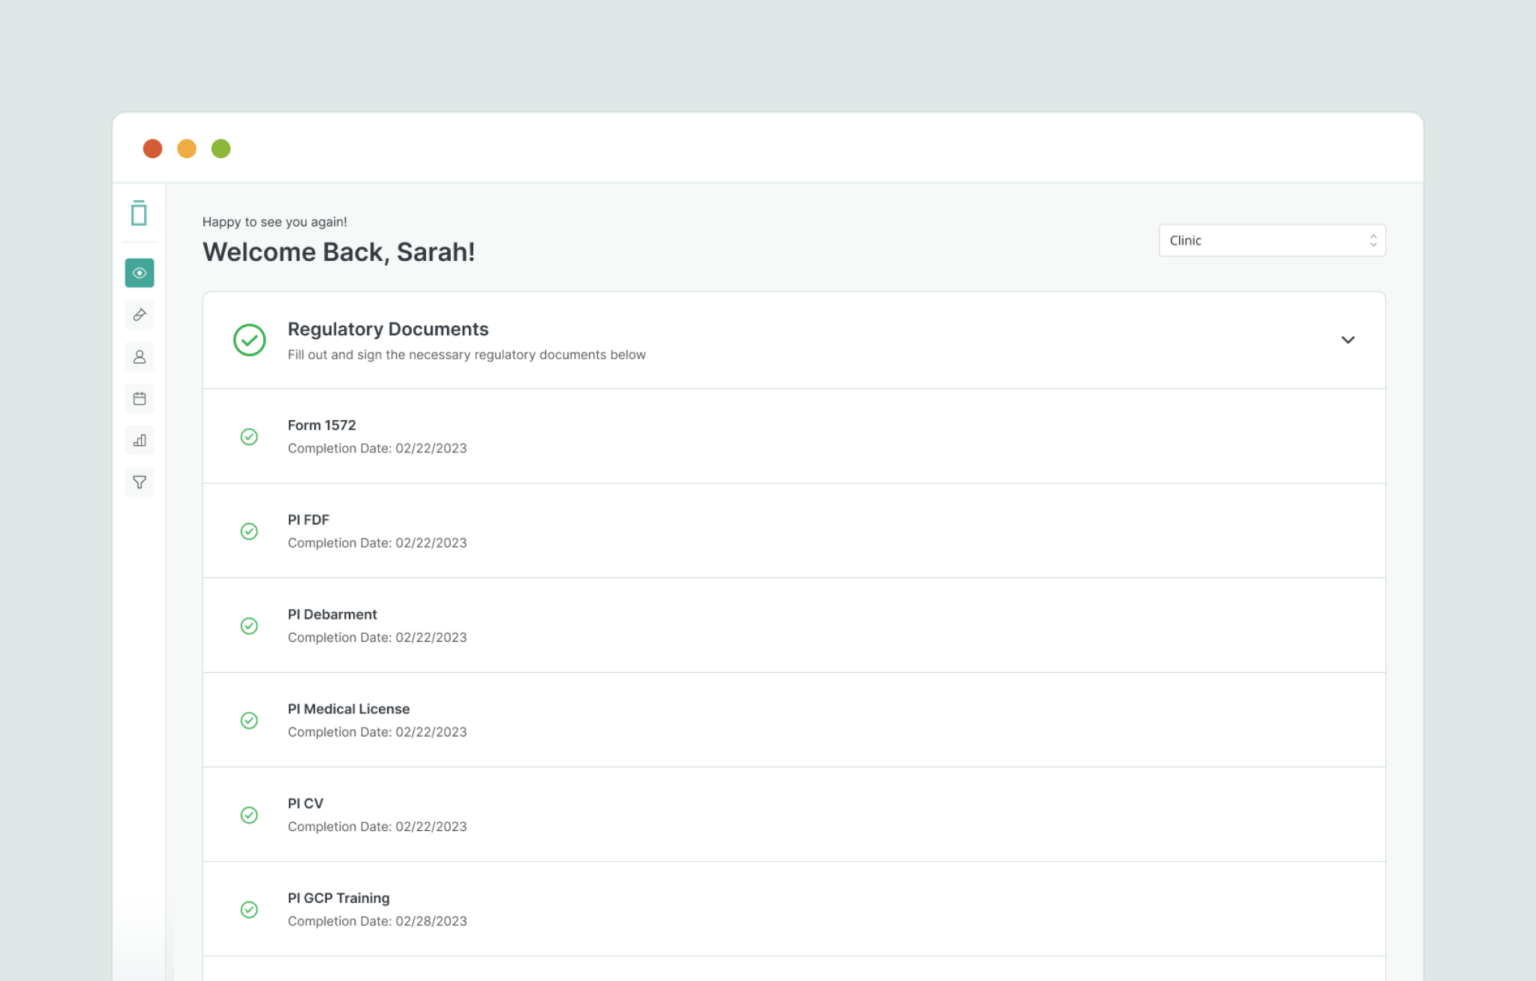Screen dimensions: 1536x981
Task: Open the test tube lab section
Action: pos(139,315)
